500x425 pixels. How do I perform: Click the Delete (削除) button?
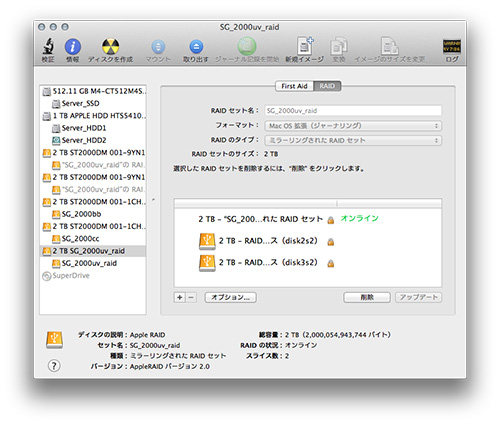point(367,297)
